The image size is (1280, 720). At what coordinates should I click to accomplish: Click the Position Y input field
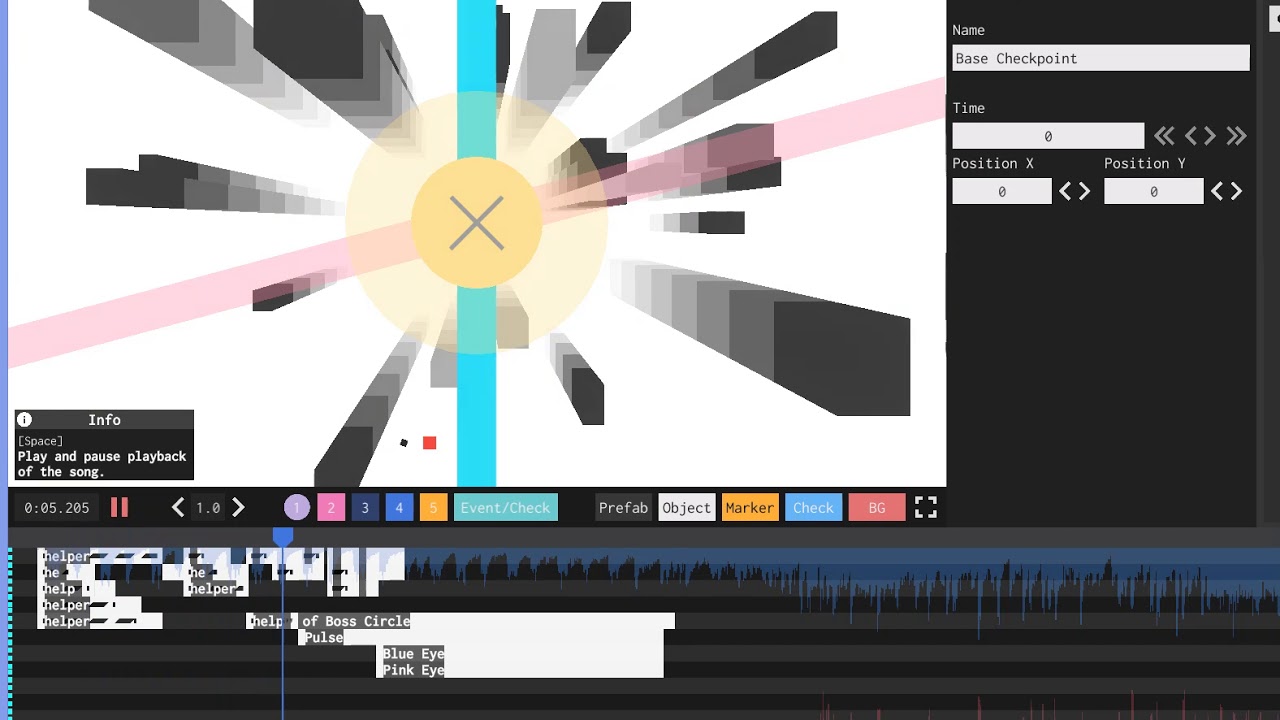coord(1154,191)
